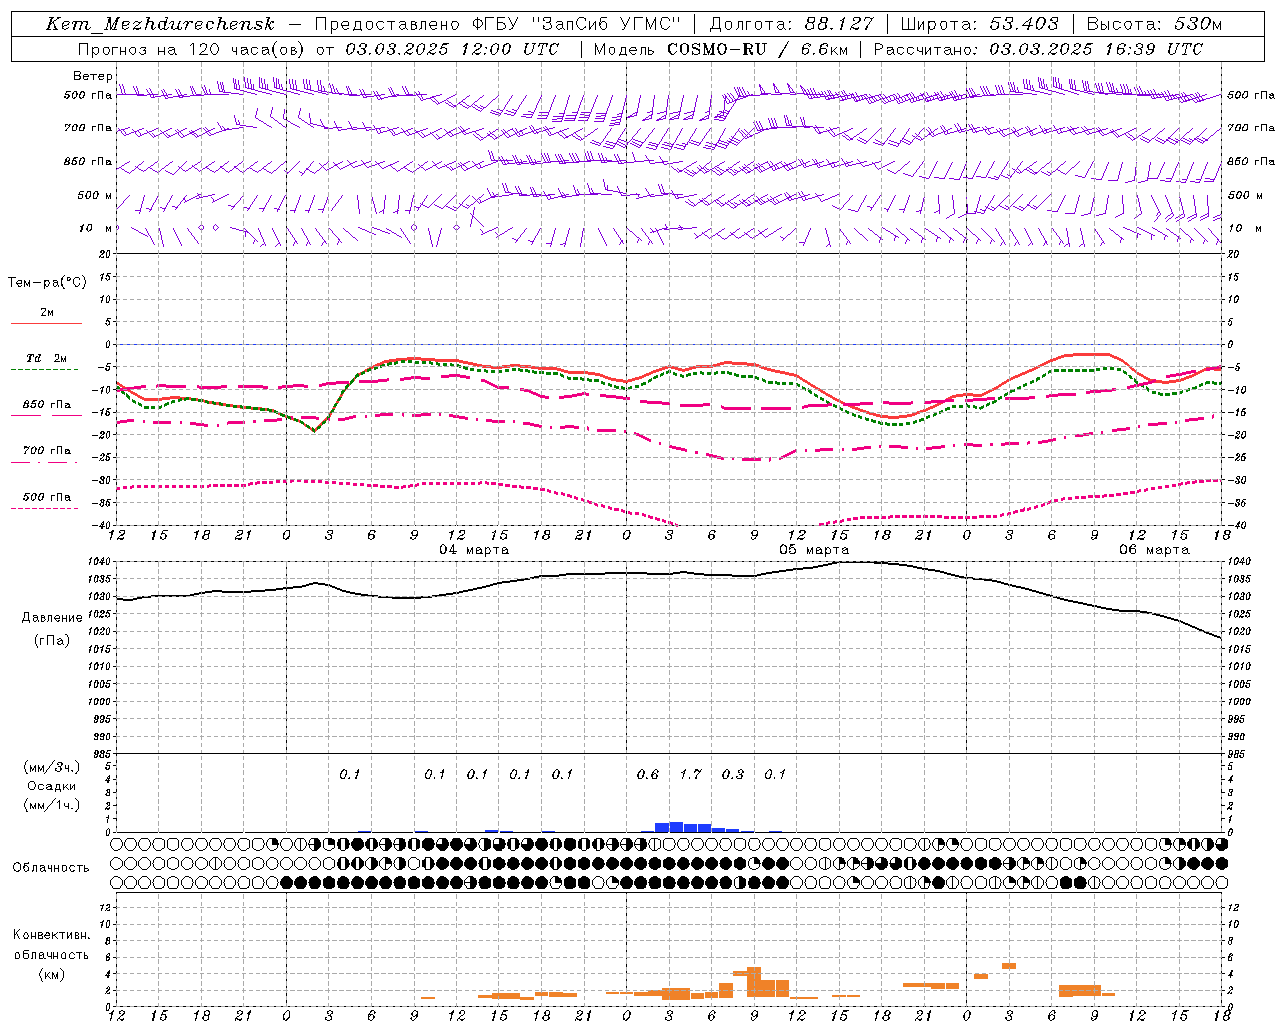Click the model name COSMO-RU / 6.6км
Screen dimensions: 1280x1024
[757, 49]
